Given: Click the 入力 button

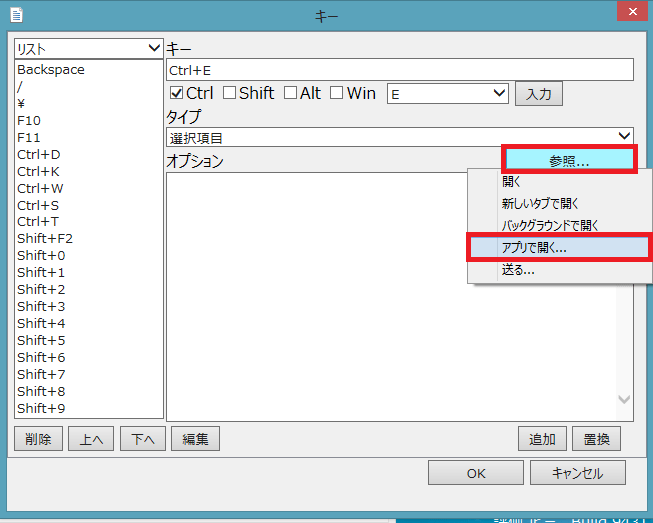Looking at the screenshot, I should coord(538,94).
